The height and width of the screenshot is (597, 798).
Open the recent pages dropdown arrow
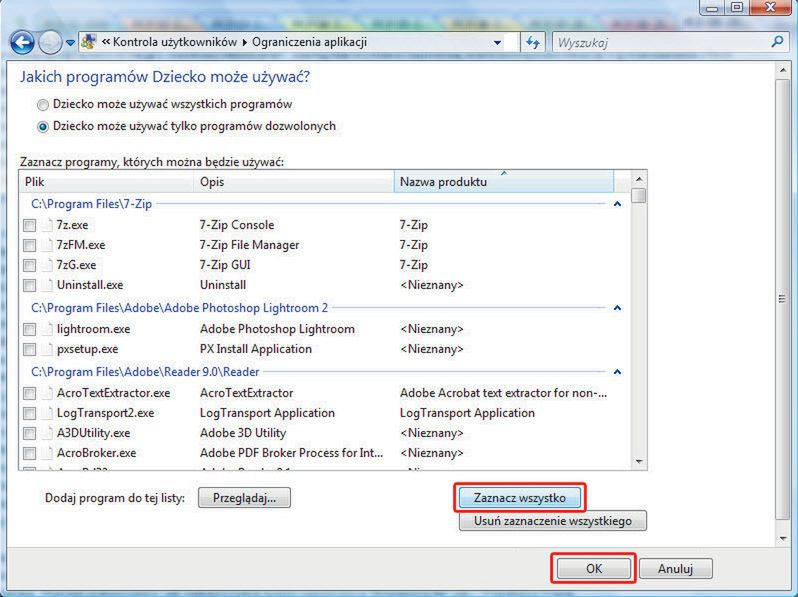click(x=70, y=43)
